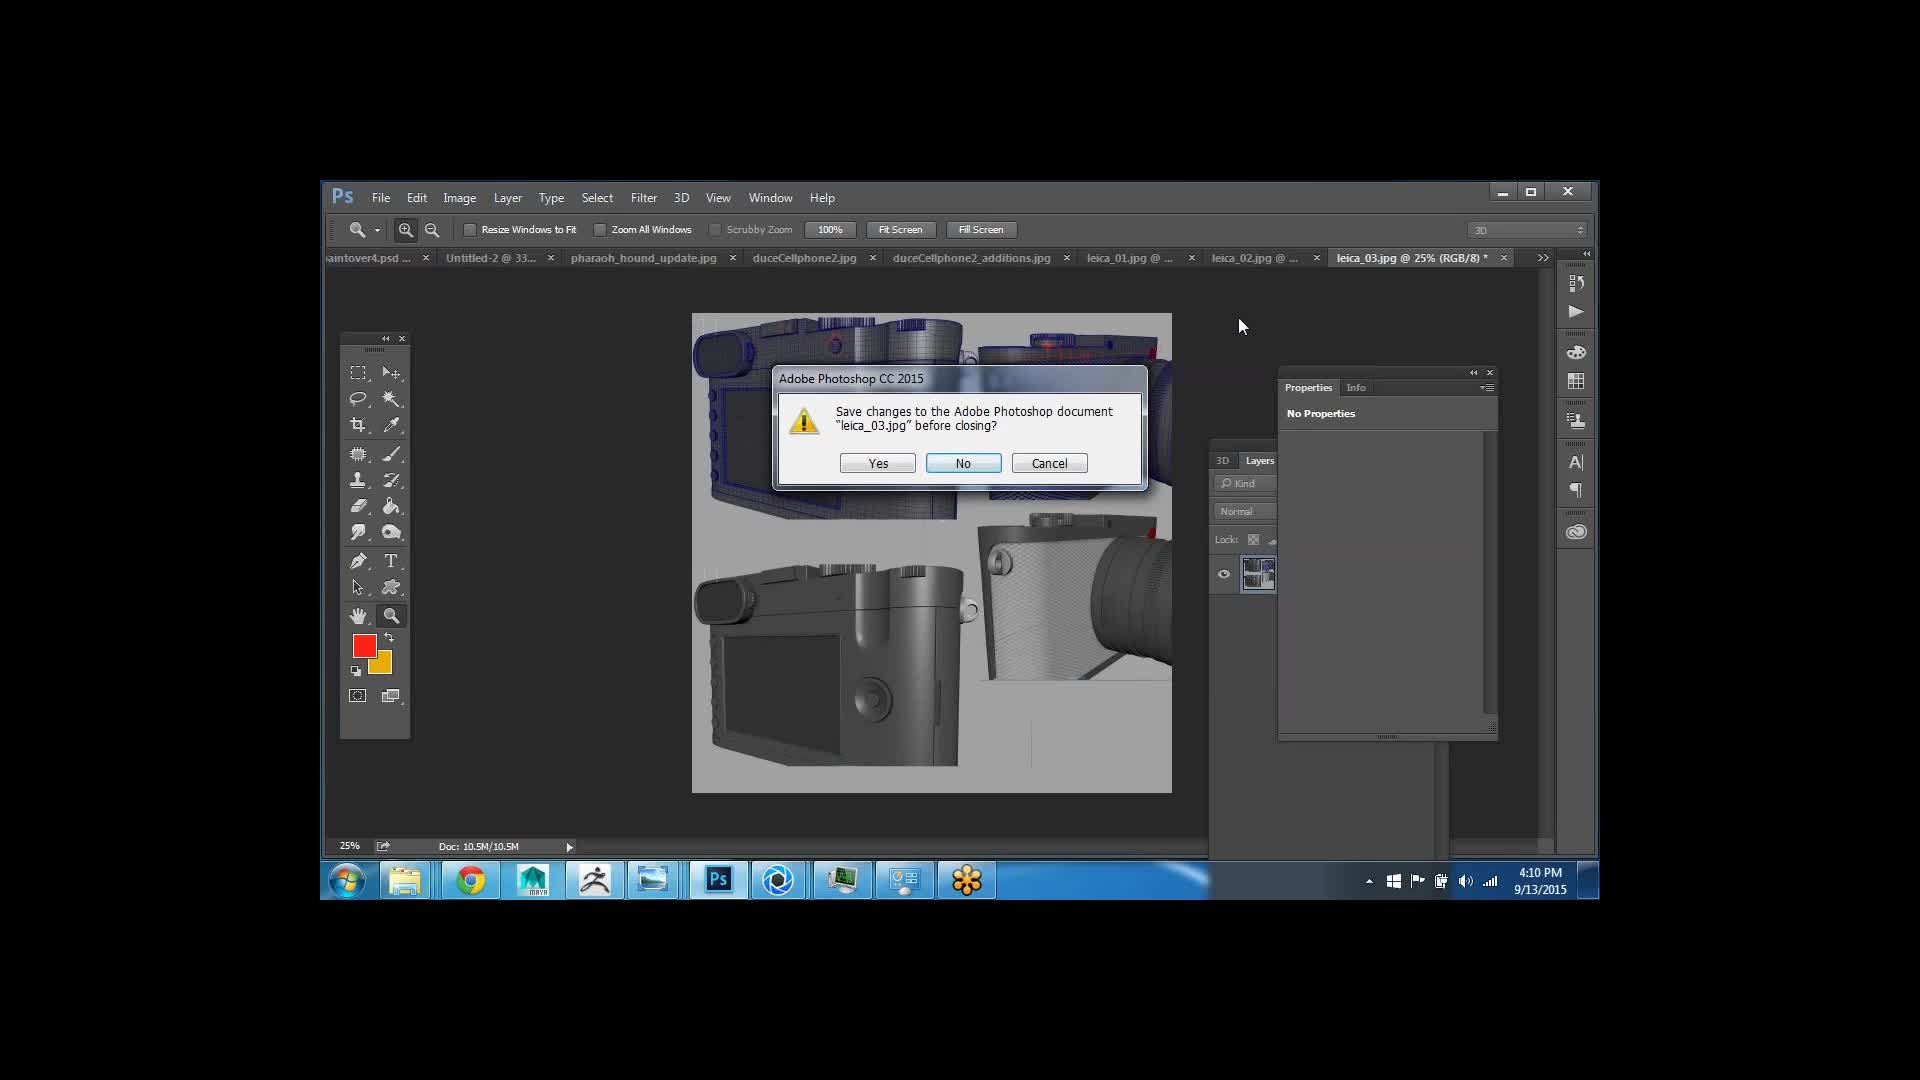This screenshot has height=1080, width=1920.
Task: Open Zoom tool preset picker dropdown
Action: [x=377, y=230]
